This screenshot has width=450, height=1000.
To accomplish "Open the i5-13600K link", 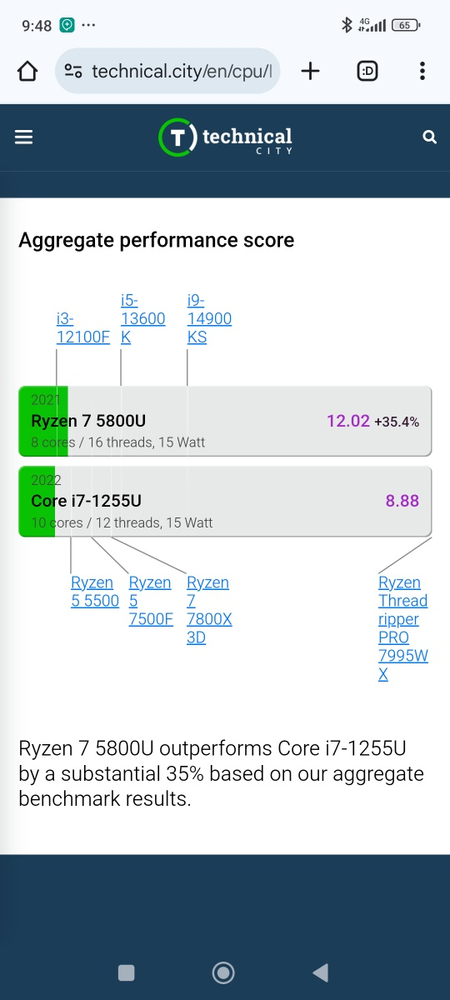I will coord(143,319).
